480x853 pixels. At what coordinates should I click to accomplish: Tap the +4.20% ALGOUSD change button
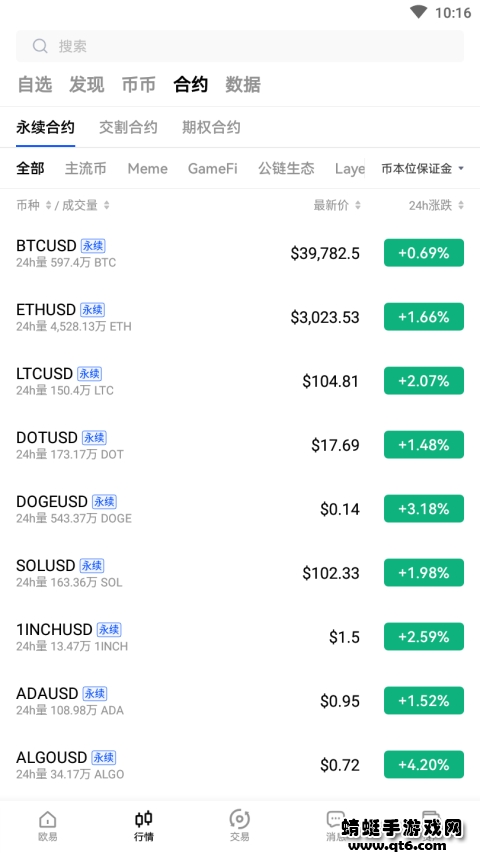(x=424, y=764)
